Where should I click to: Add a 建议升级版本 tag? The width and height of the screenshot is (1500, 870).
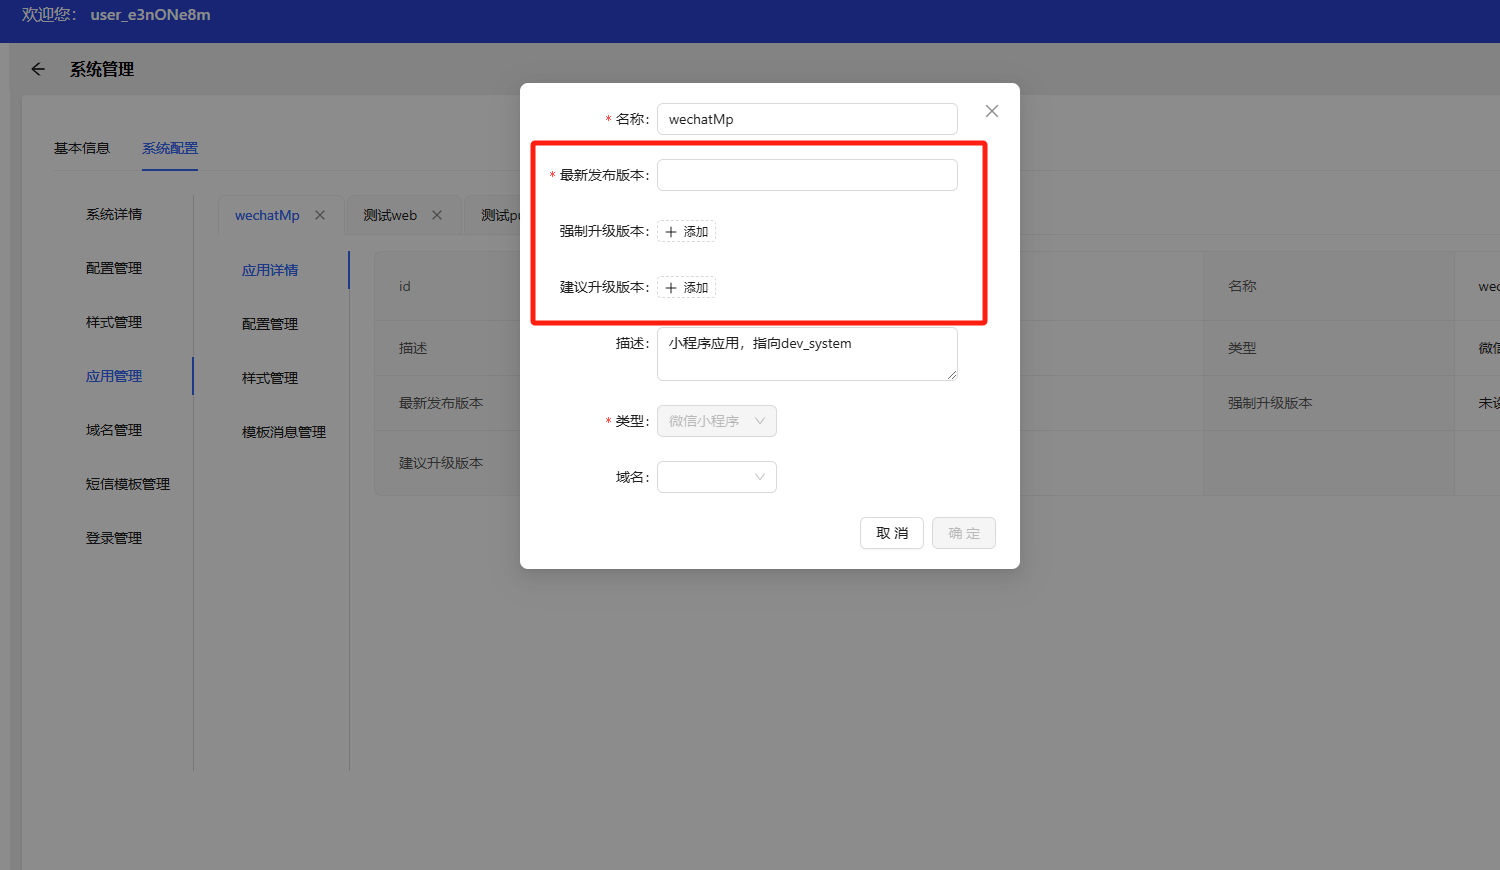coord(686,288)
